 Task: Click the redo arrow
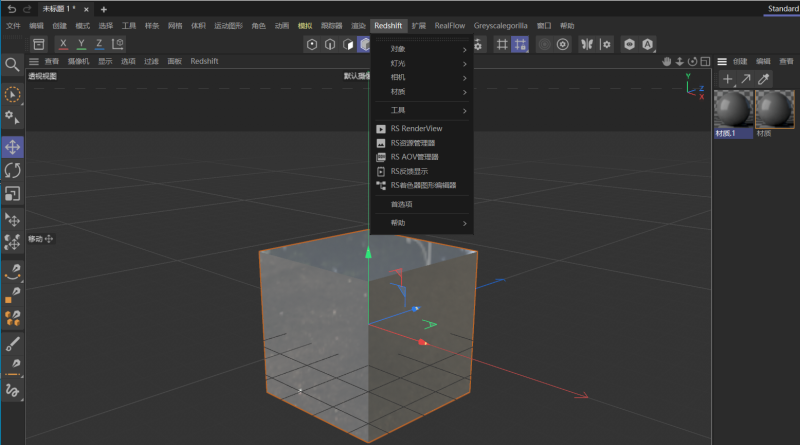tap(28, 9)
